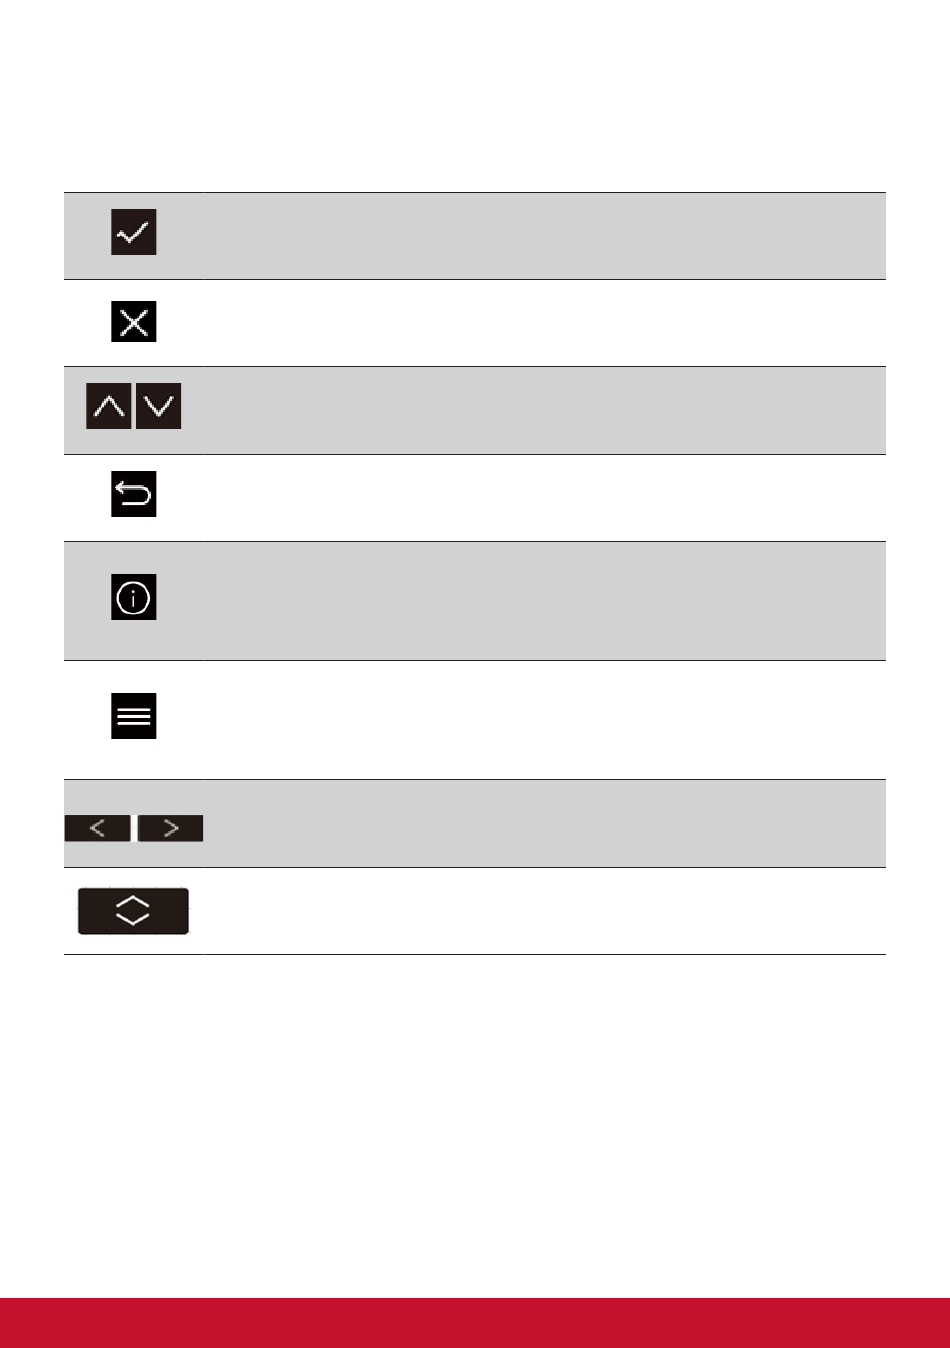This screenshot has width=950, height=1348.
Task: Select the gray cell beside the checkmark icon
Action: pos(544,236)
